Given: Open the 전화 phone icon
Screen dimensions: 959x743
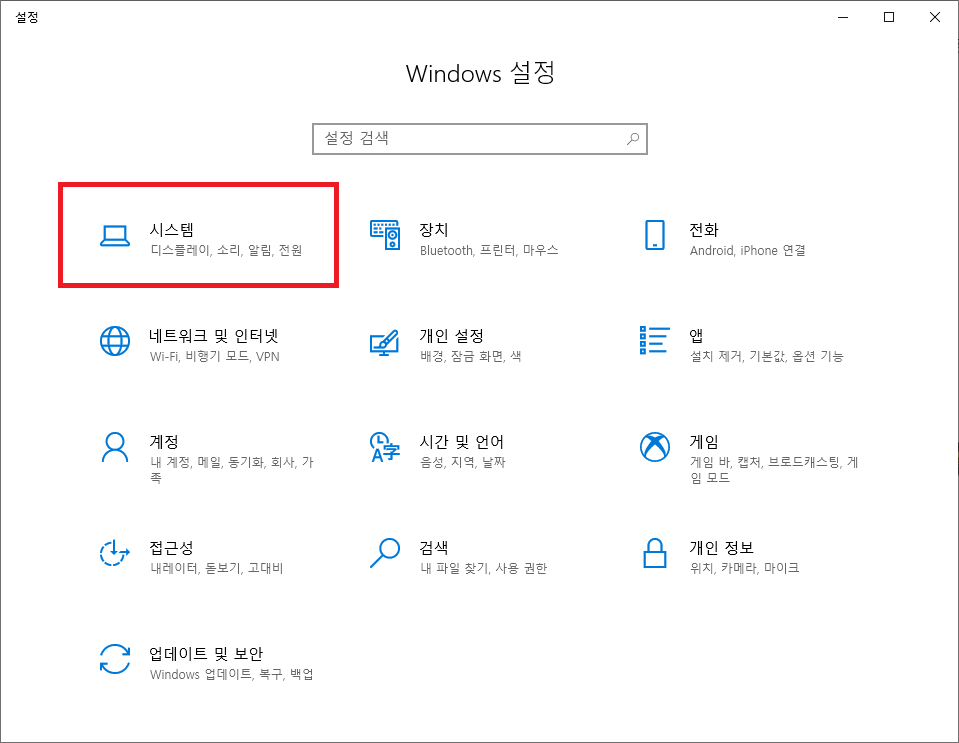Looking at the screenshot, I should coord(654,235).
